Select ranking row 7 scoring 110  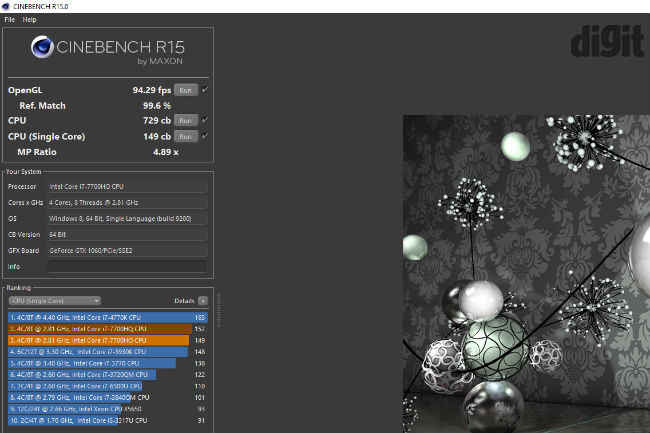(108, 386)
